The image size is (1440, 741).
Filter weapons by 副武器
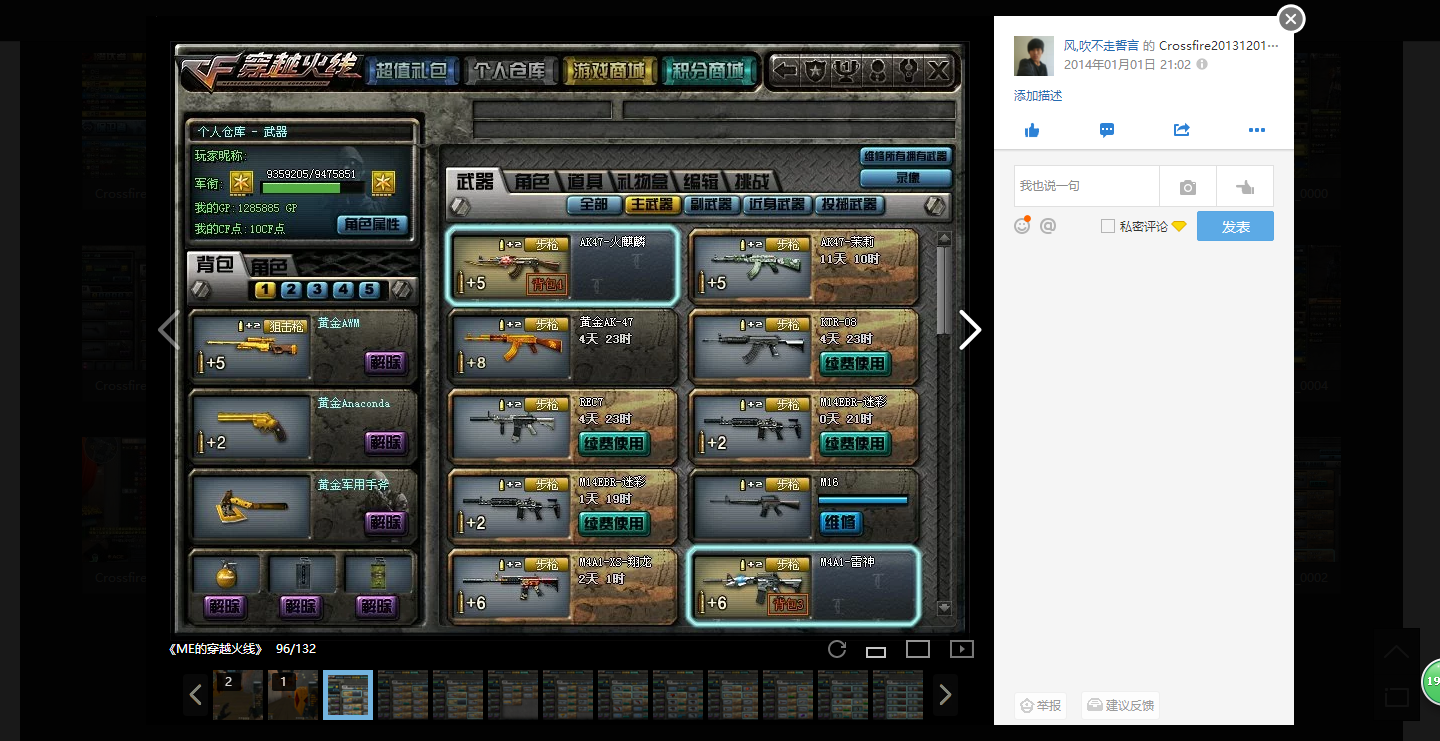pyautogui.click(x=711, y=204)
